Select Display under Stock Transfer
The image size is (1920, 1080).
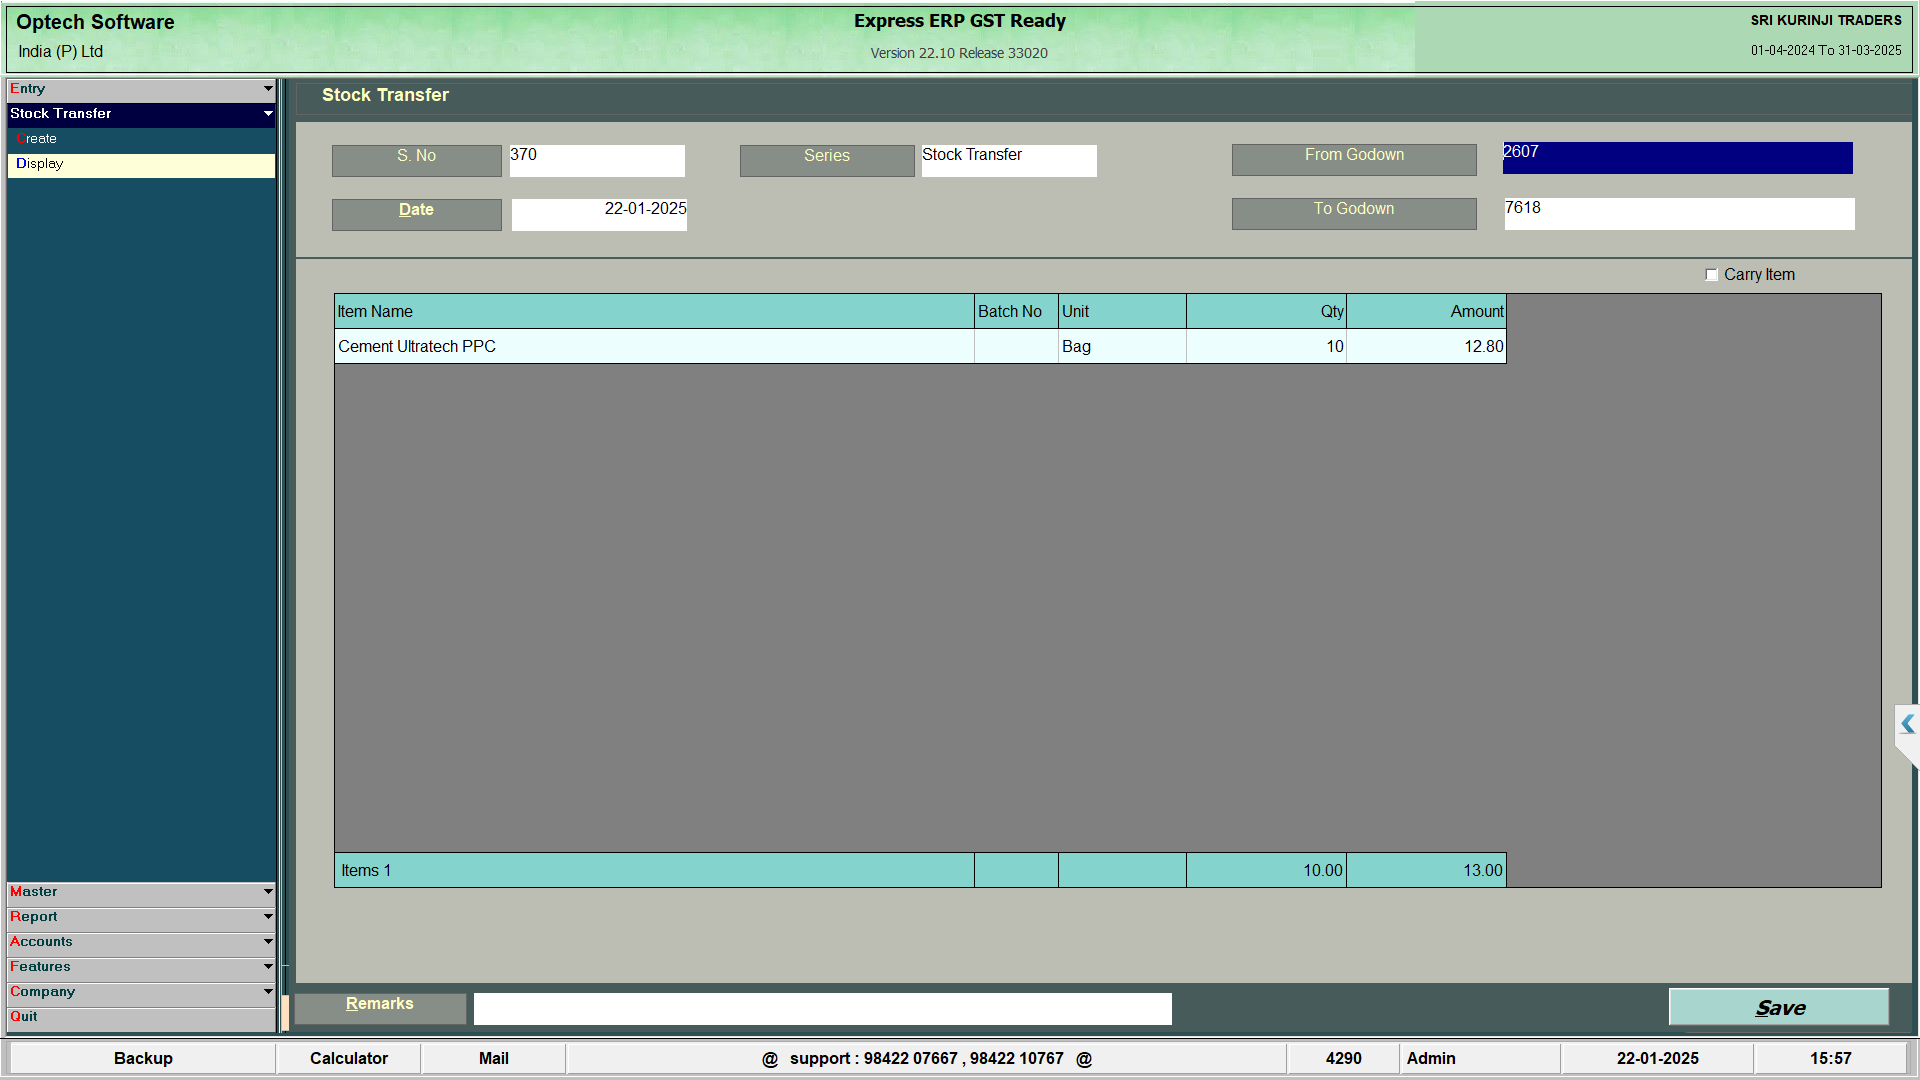click(x=40, y=164)
